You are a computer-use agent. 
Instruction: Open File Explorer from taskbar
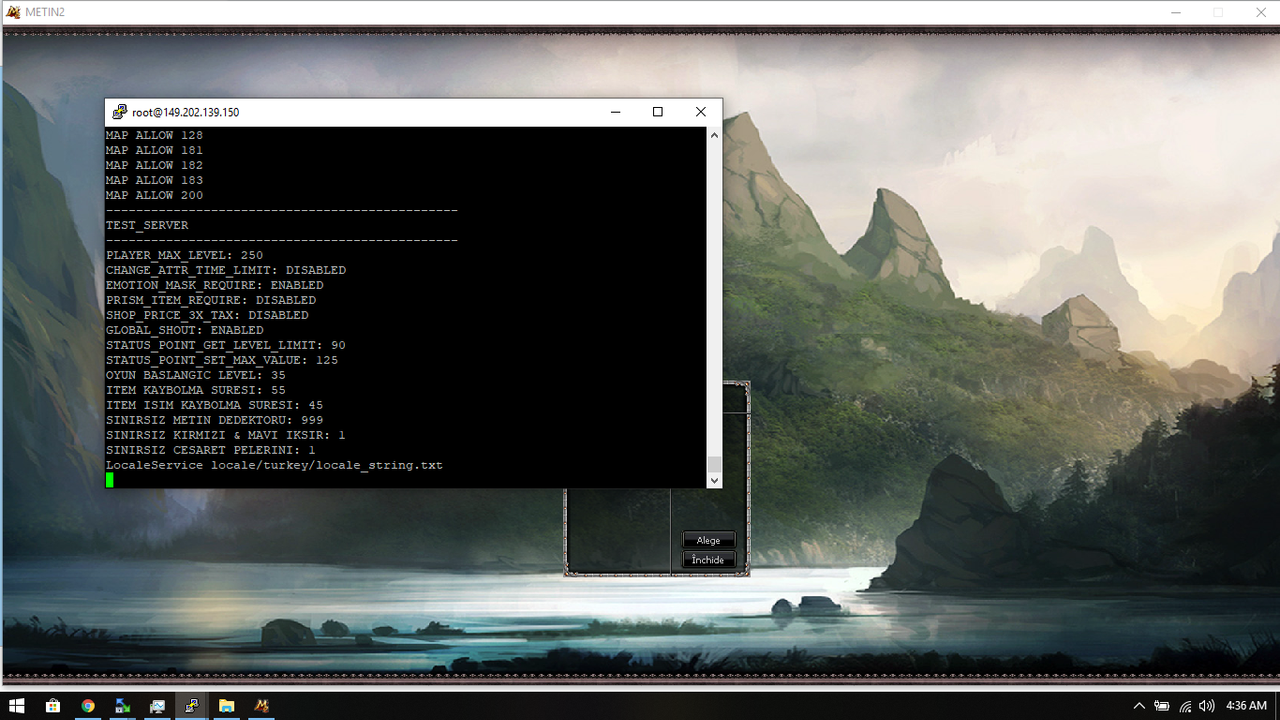227,705
